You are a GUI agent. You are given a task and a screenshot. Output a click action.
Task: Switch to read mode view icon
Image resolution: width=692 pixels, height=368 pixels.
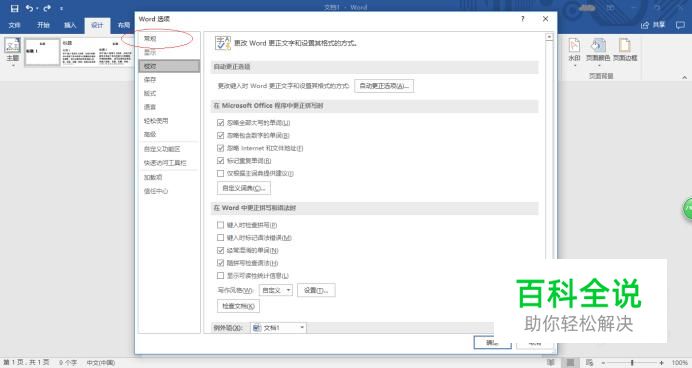[x=551, y=363]
